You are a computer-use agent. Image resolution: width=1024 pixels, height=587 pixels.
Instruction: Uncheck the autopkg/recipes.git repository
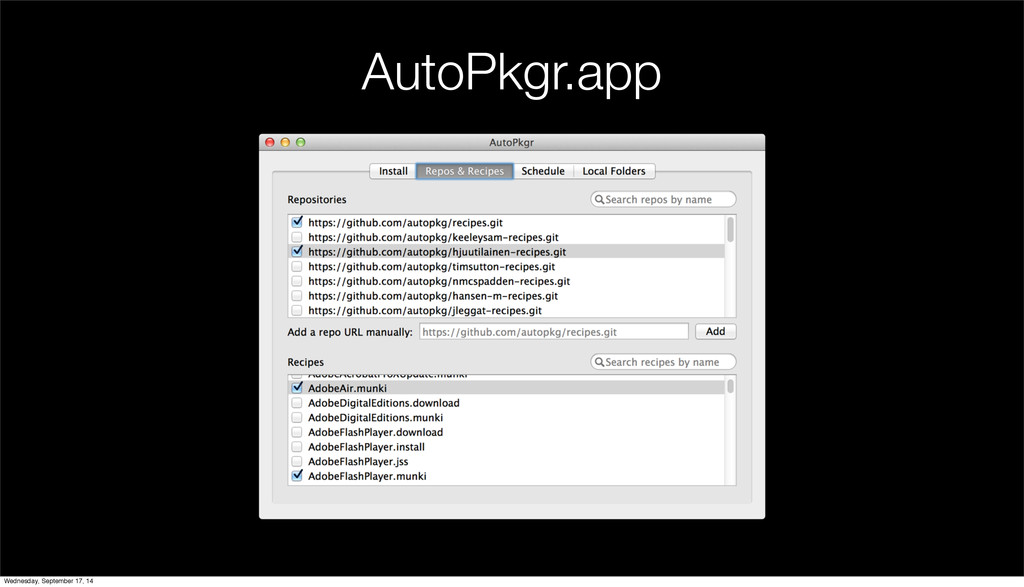tap(297, 222)
